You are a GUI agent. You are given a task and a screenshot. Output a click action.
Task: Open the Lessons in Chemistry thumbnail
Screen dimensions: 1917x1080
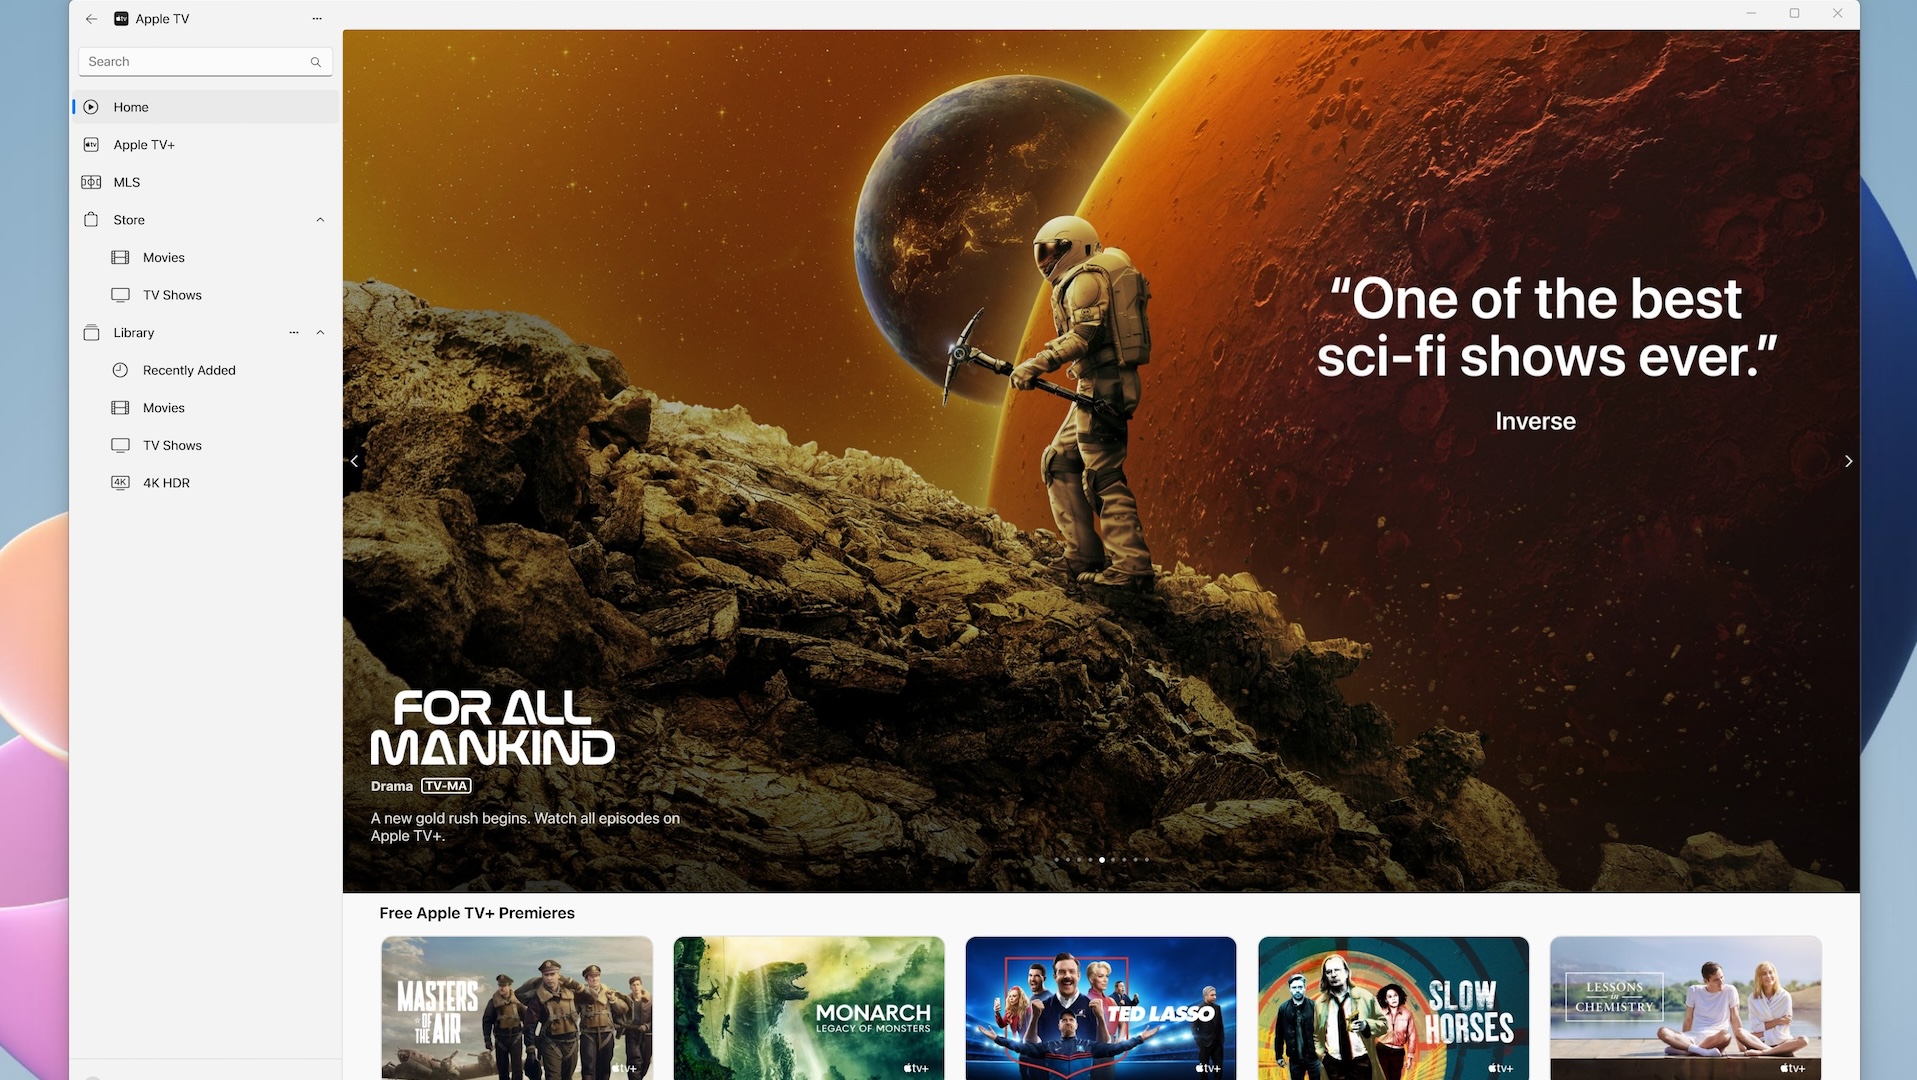tap(1686, 1008)
